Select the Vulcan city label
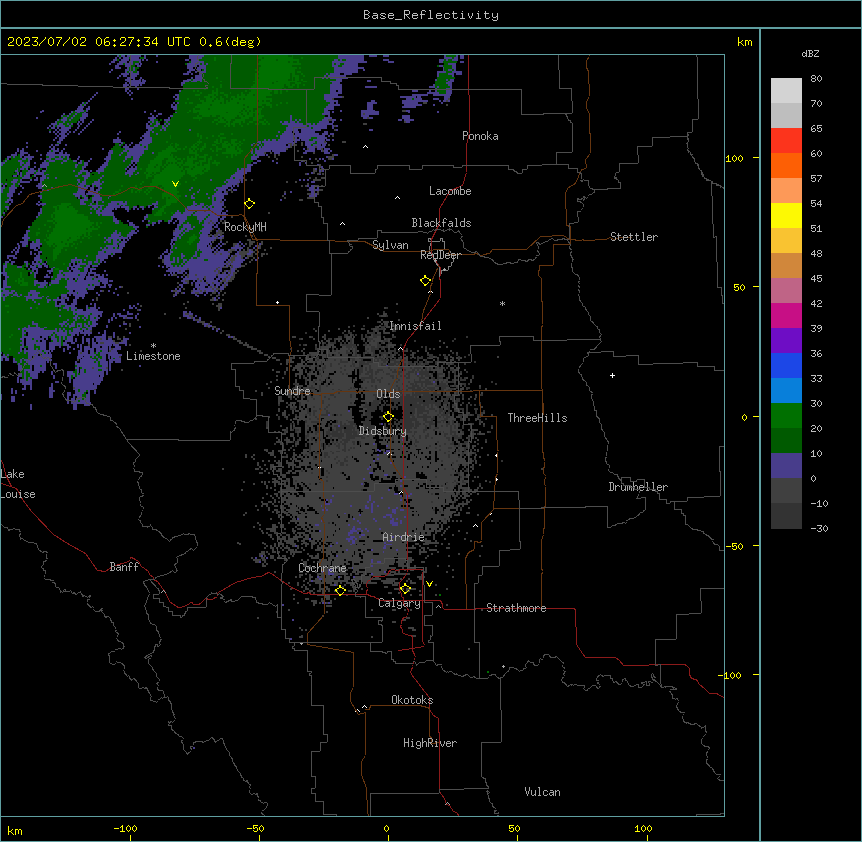Screen dimensions: 862x842 pos(542,792)
